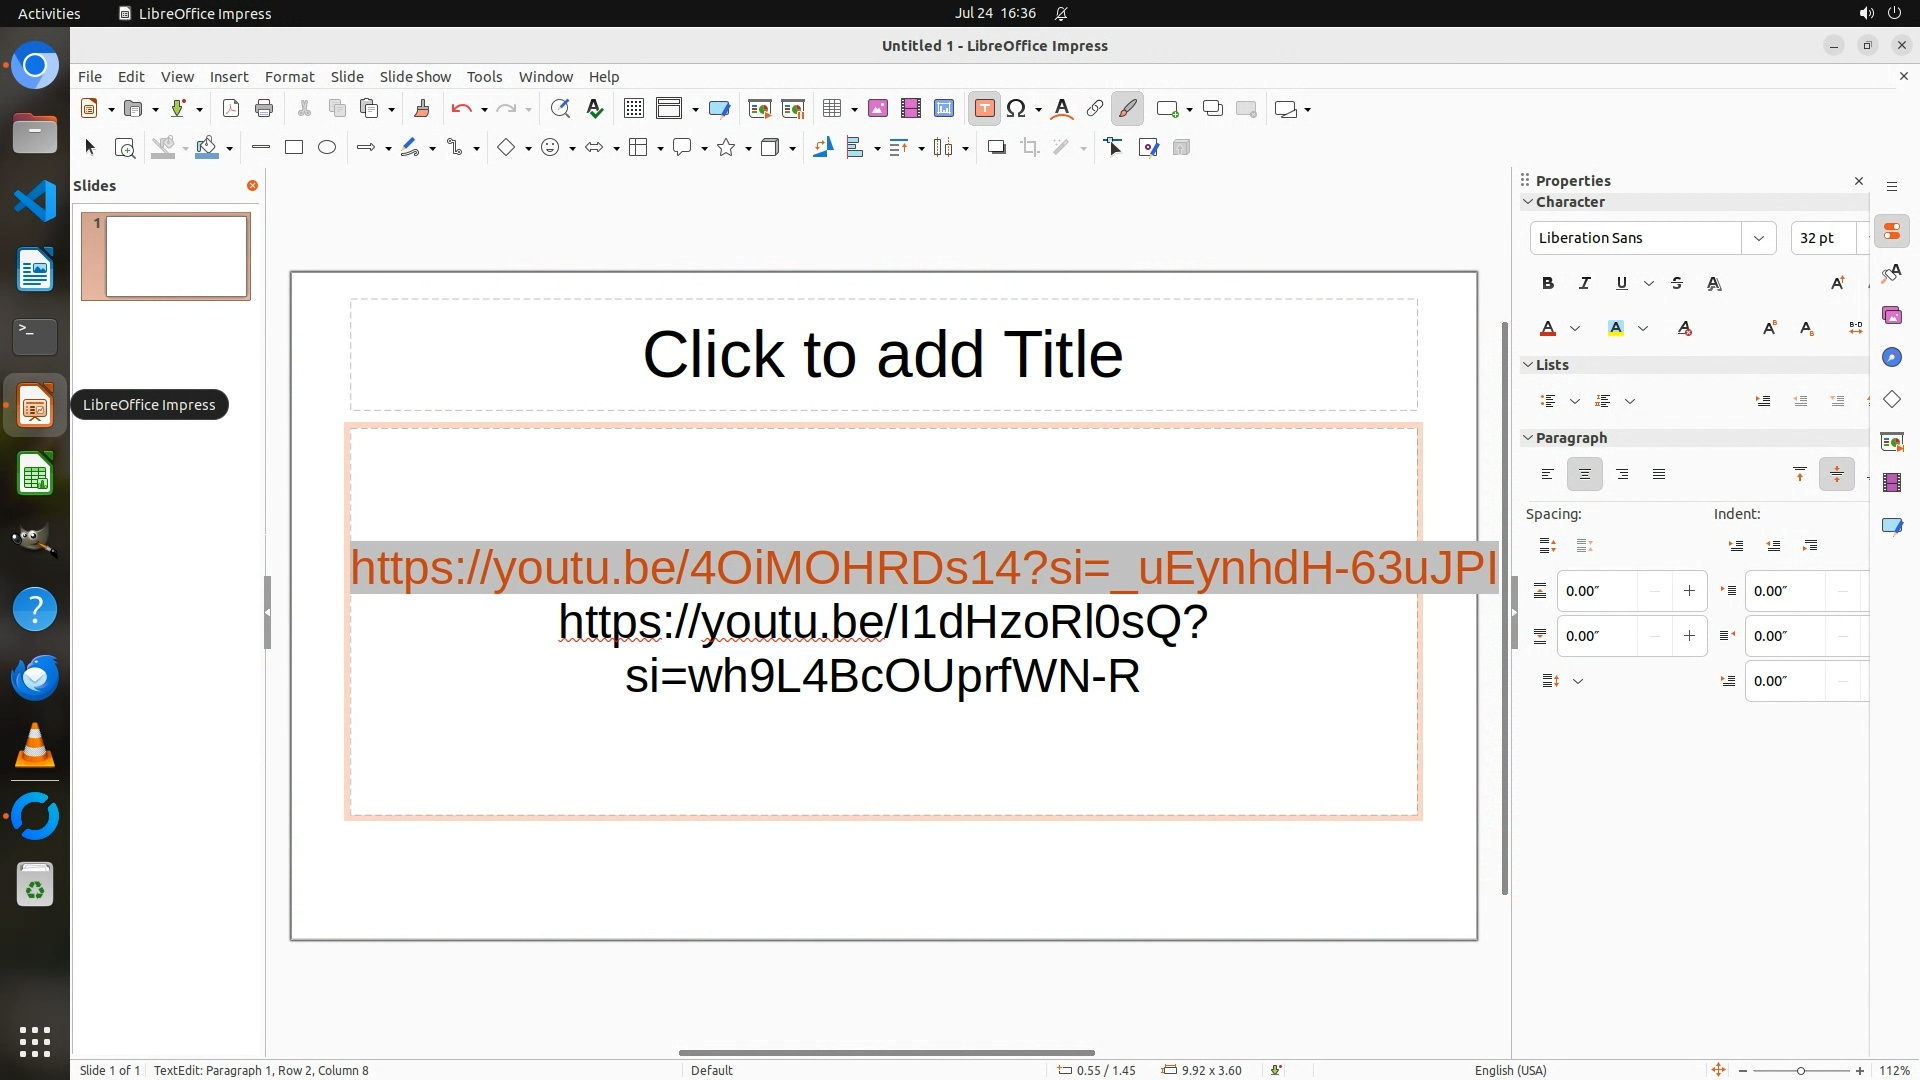Select the Ellipse drawing tool
The height and width of the screenshot is (1080, 1920).
pos(327,148)
